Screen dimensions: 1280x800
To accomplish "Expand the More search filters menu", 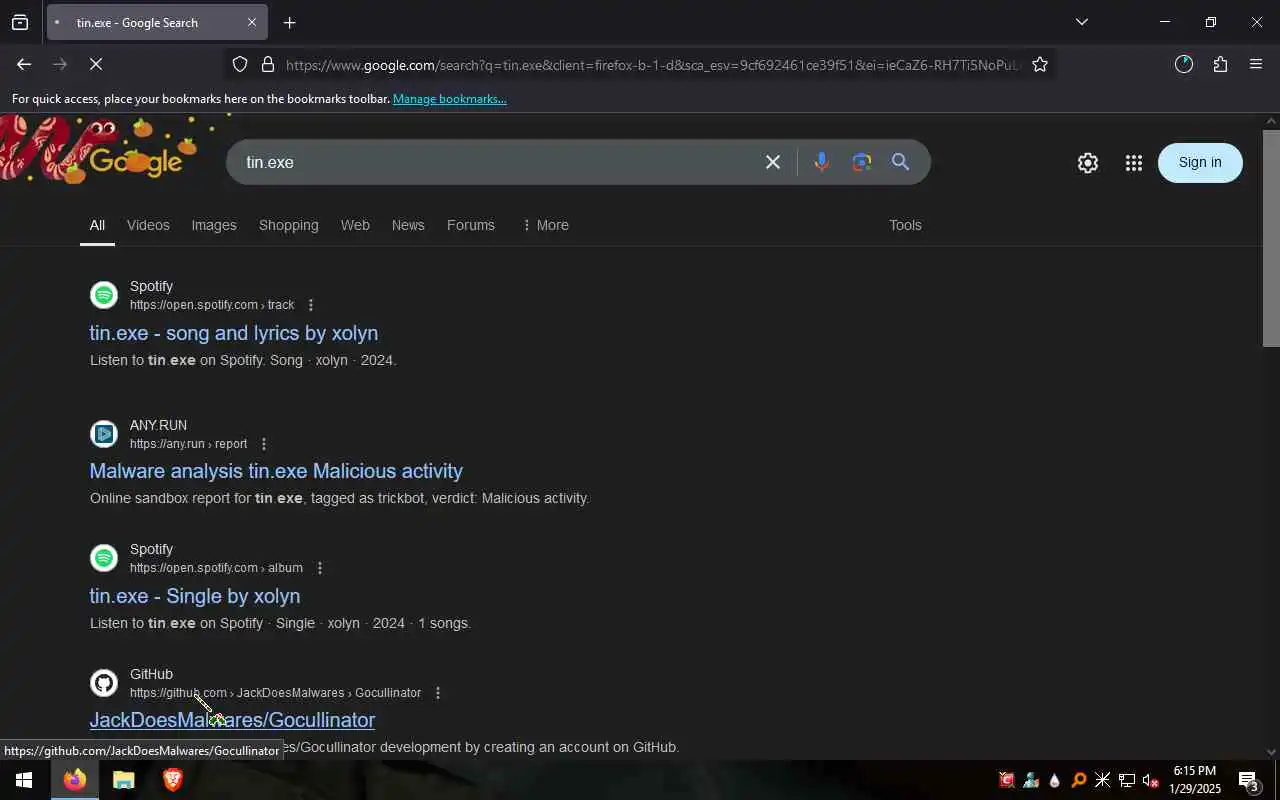I will point(545,225).
